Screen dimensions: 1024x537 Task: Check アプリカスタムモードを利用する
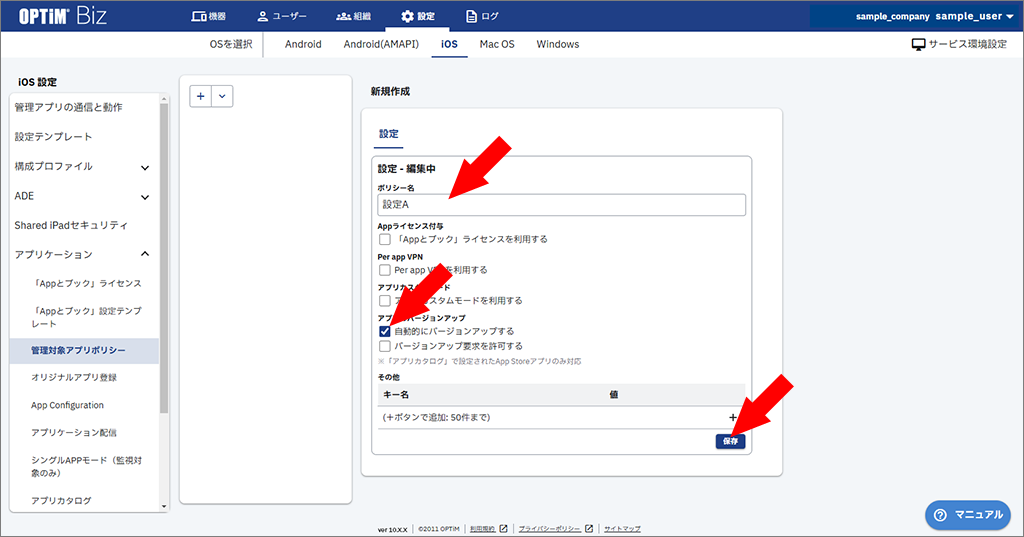385,301
